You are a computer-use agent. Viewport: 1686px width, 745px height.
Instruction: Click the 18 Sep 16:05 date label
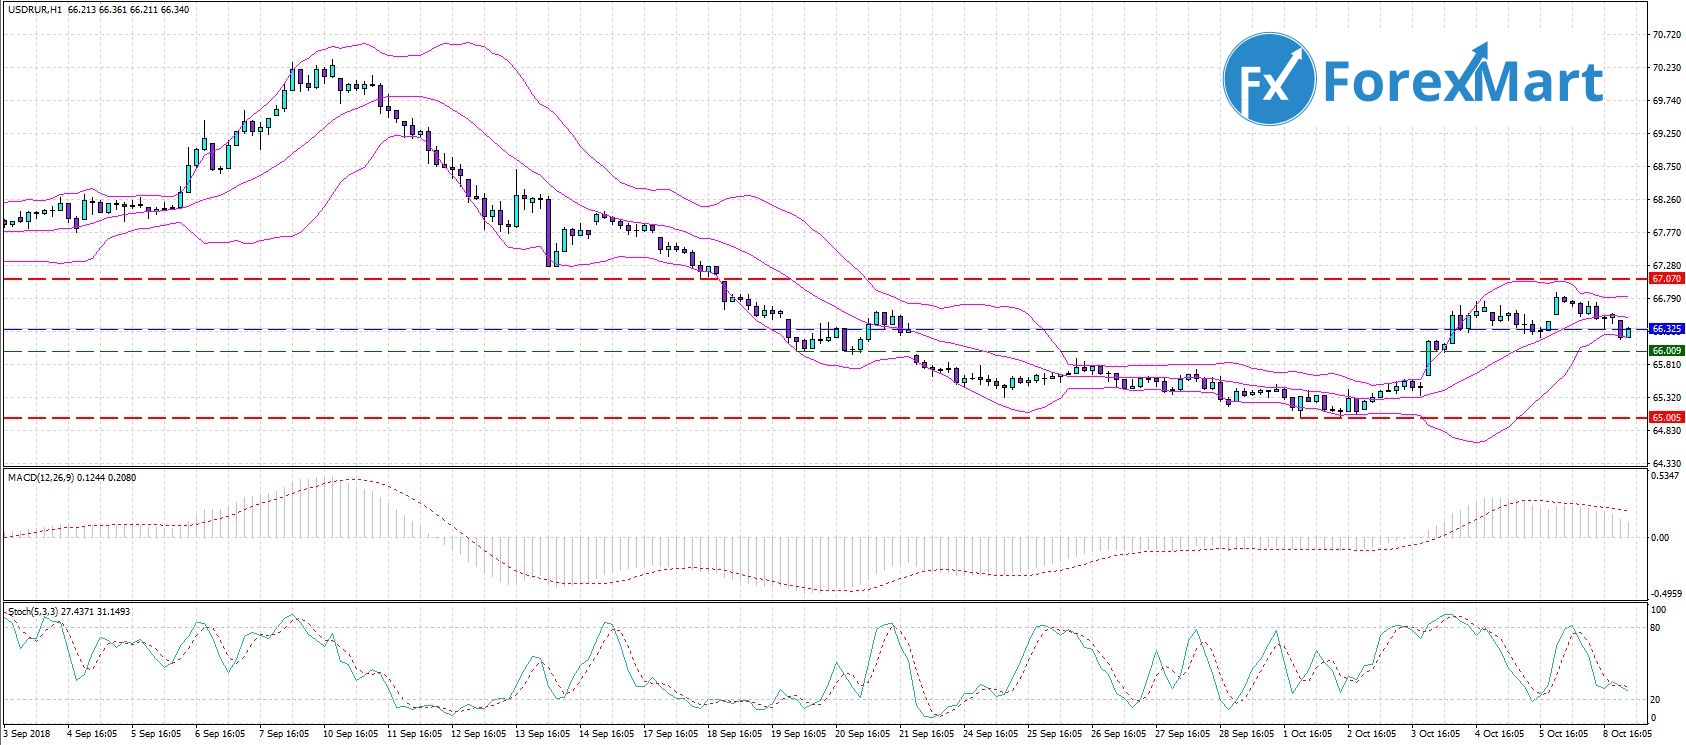click(735, 735)
